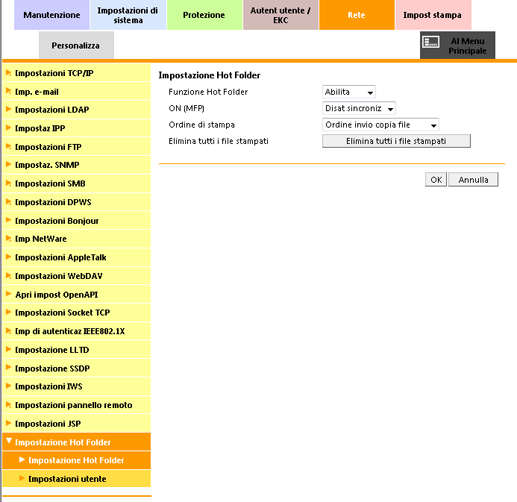This screenshot has width=517, height=502.
Task: Click arrow icon beside Impostazioni IWS
Action: [9, 386]
